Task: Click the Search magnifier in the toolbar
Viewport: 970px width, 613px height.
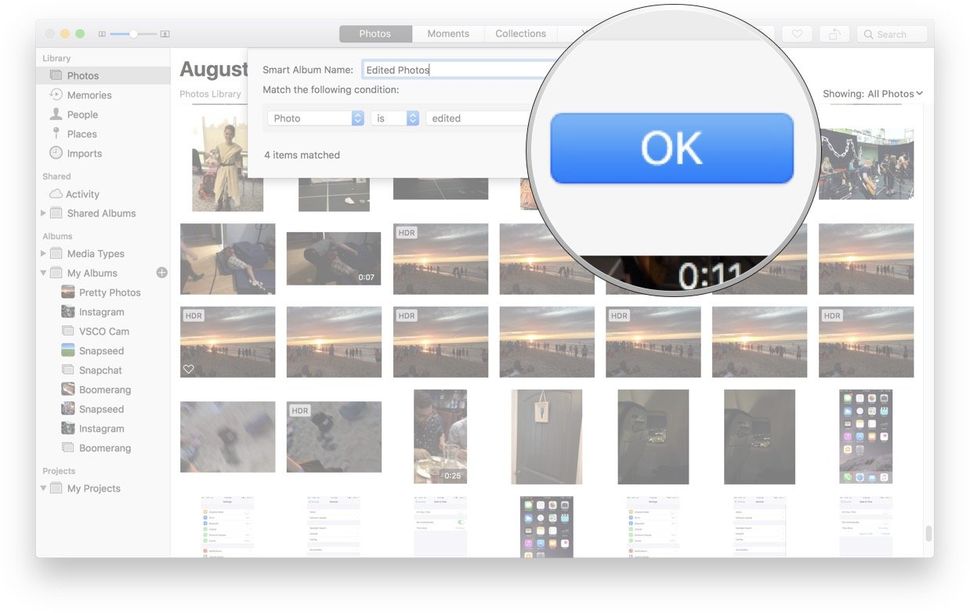Action: point(866,33)
